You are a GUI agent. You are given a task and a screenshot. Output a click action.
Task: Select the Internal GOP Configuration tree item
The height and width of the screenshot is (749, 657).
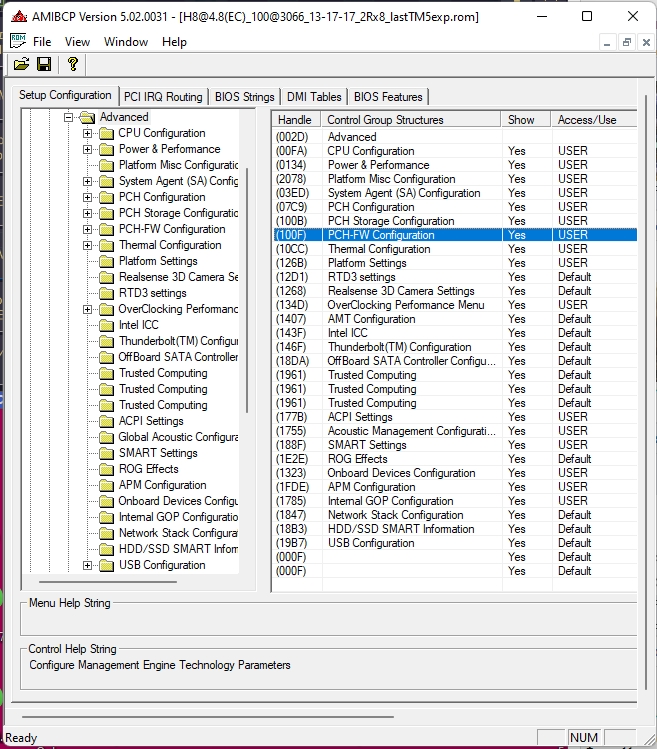(178, 517)
